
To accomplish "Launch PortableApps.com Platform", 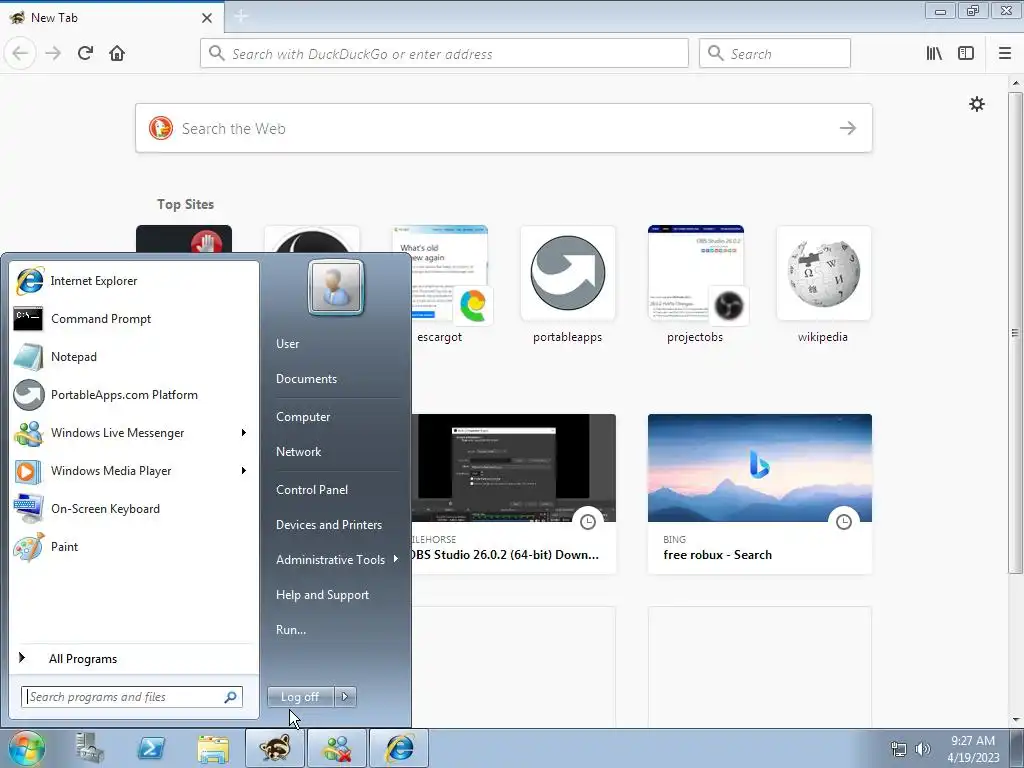I will (135, 394).
